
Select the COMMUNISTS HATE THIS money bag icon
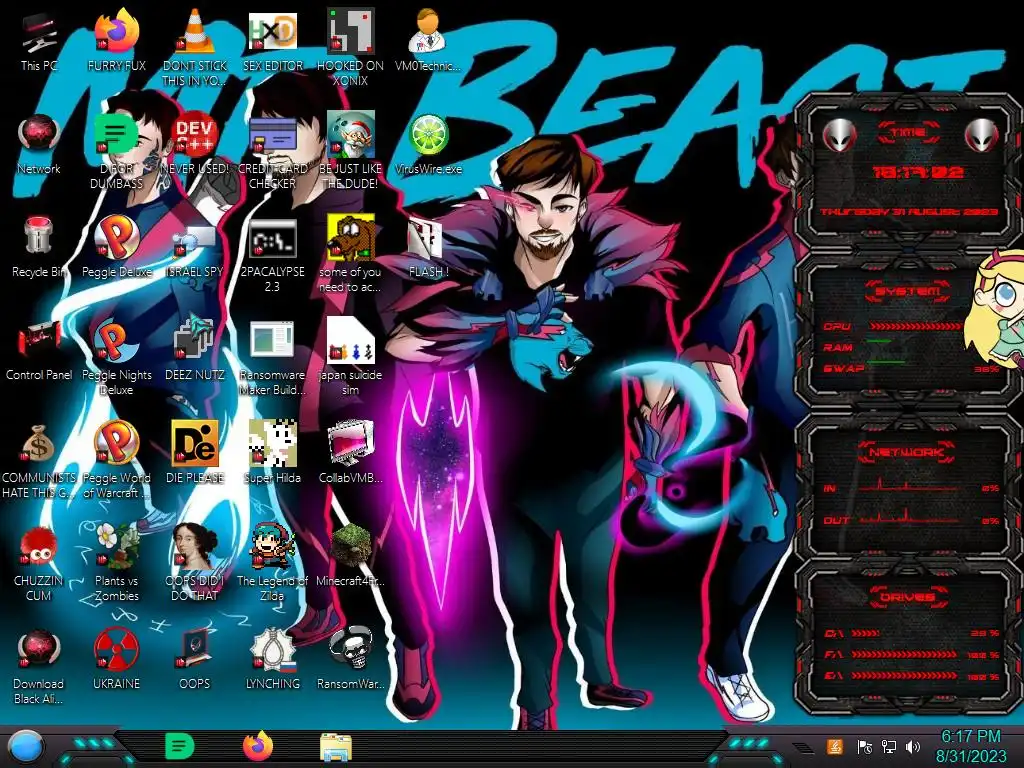[x=39, y=443]
